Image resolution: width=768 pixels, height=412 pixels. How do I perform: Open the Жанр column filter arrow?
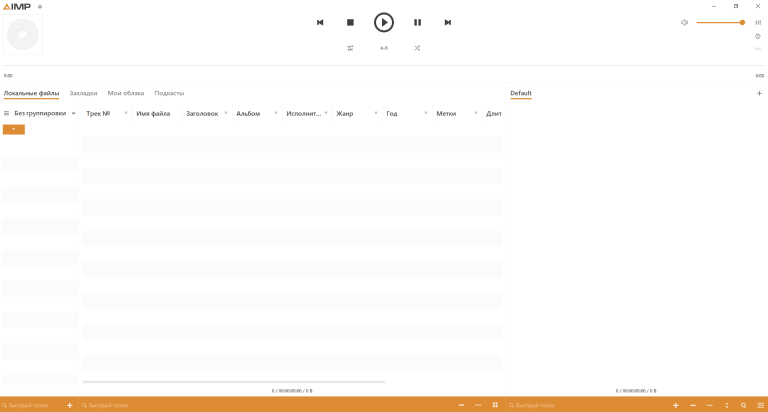coord(376,114)
